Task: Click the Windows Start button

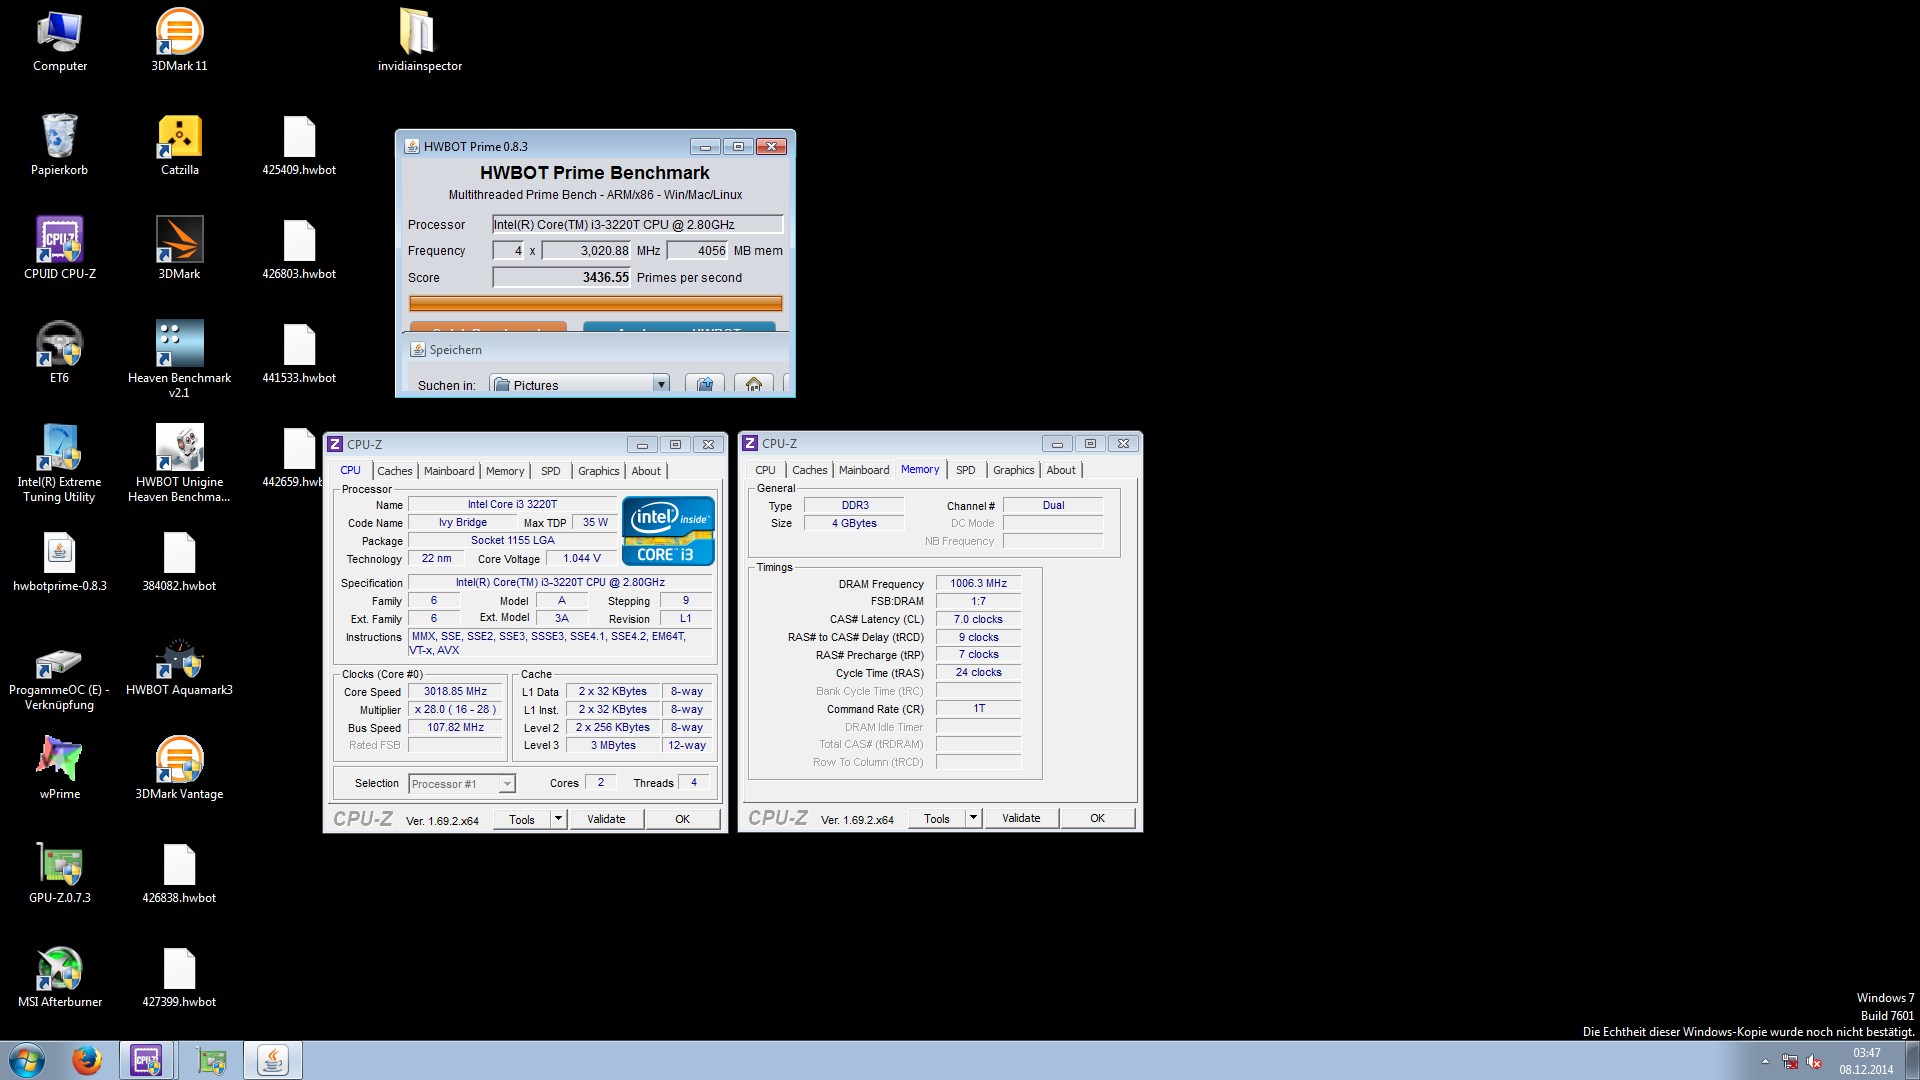Action: click(x=27, y=1060)
